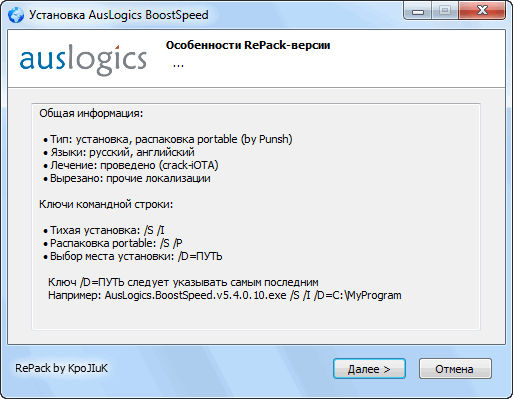This screenshot has height=399, width=513.
Task: Click the example command line with BoostSpeed.v5.4.0.10.exe
Action: click(225, 295)
